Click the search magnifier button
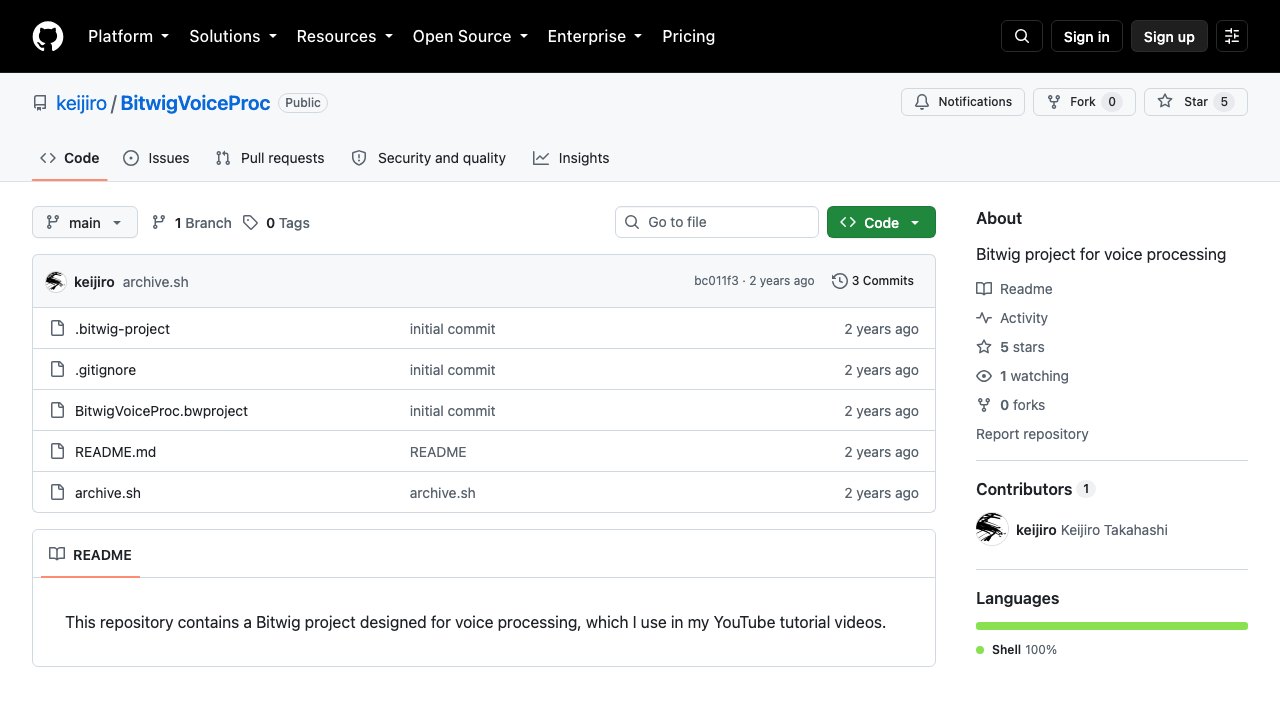This screenshot has width=1280, height=720. click(x=1022, y=36)
